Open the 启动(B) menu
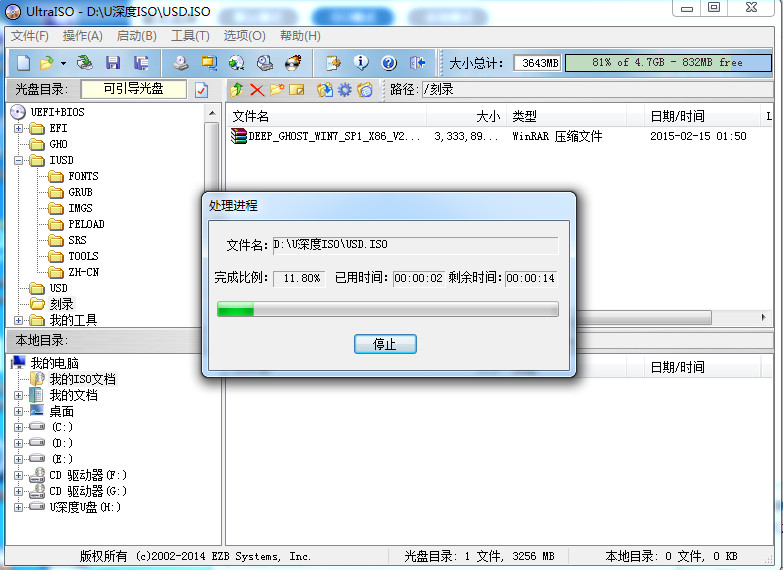 tap(137, 36)
